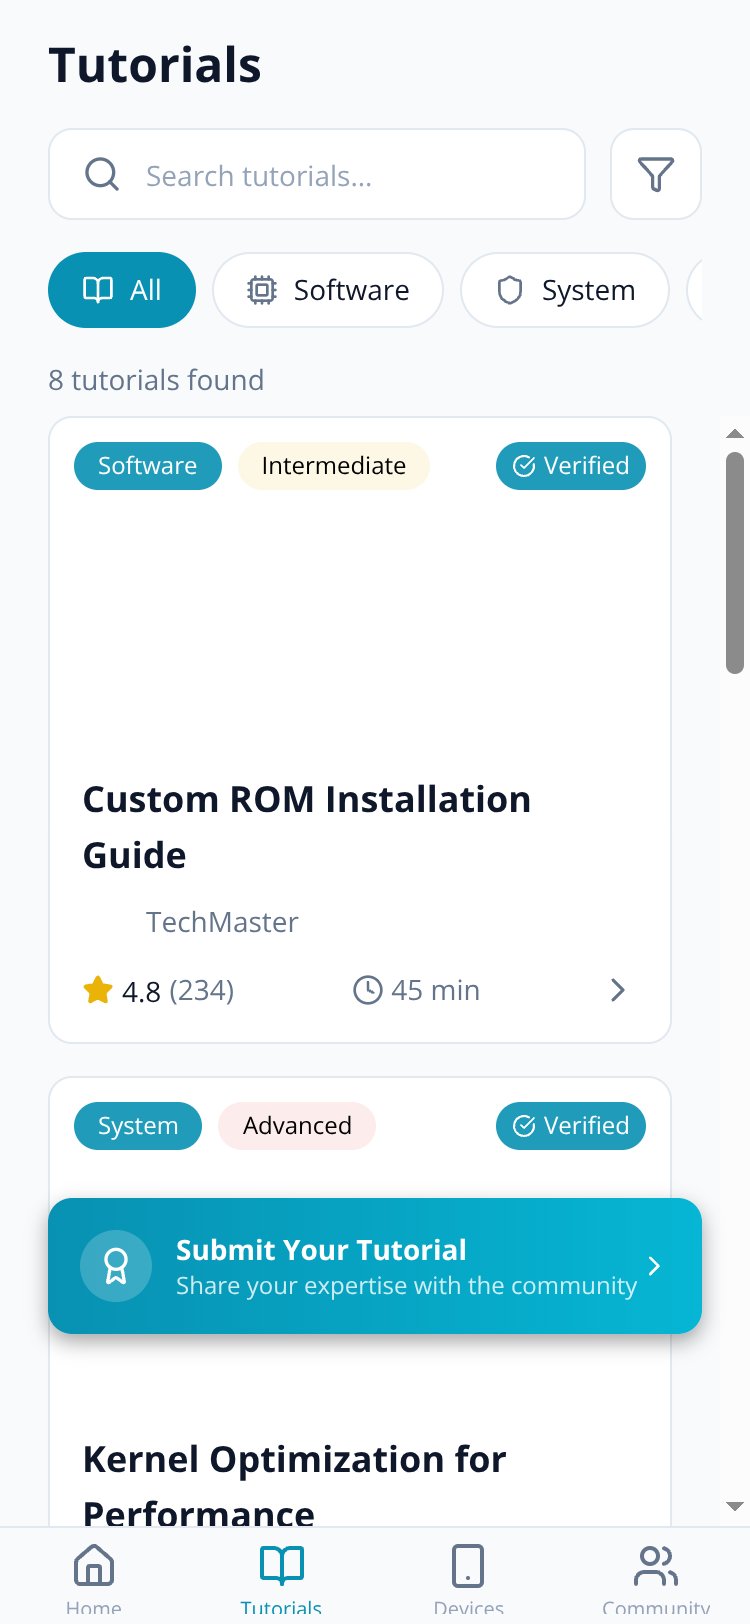
Task: Open the filter funnel icon button
Action: (656, 174)
